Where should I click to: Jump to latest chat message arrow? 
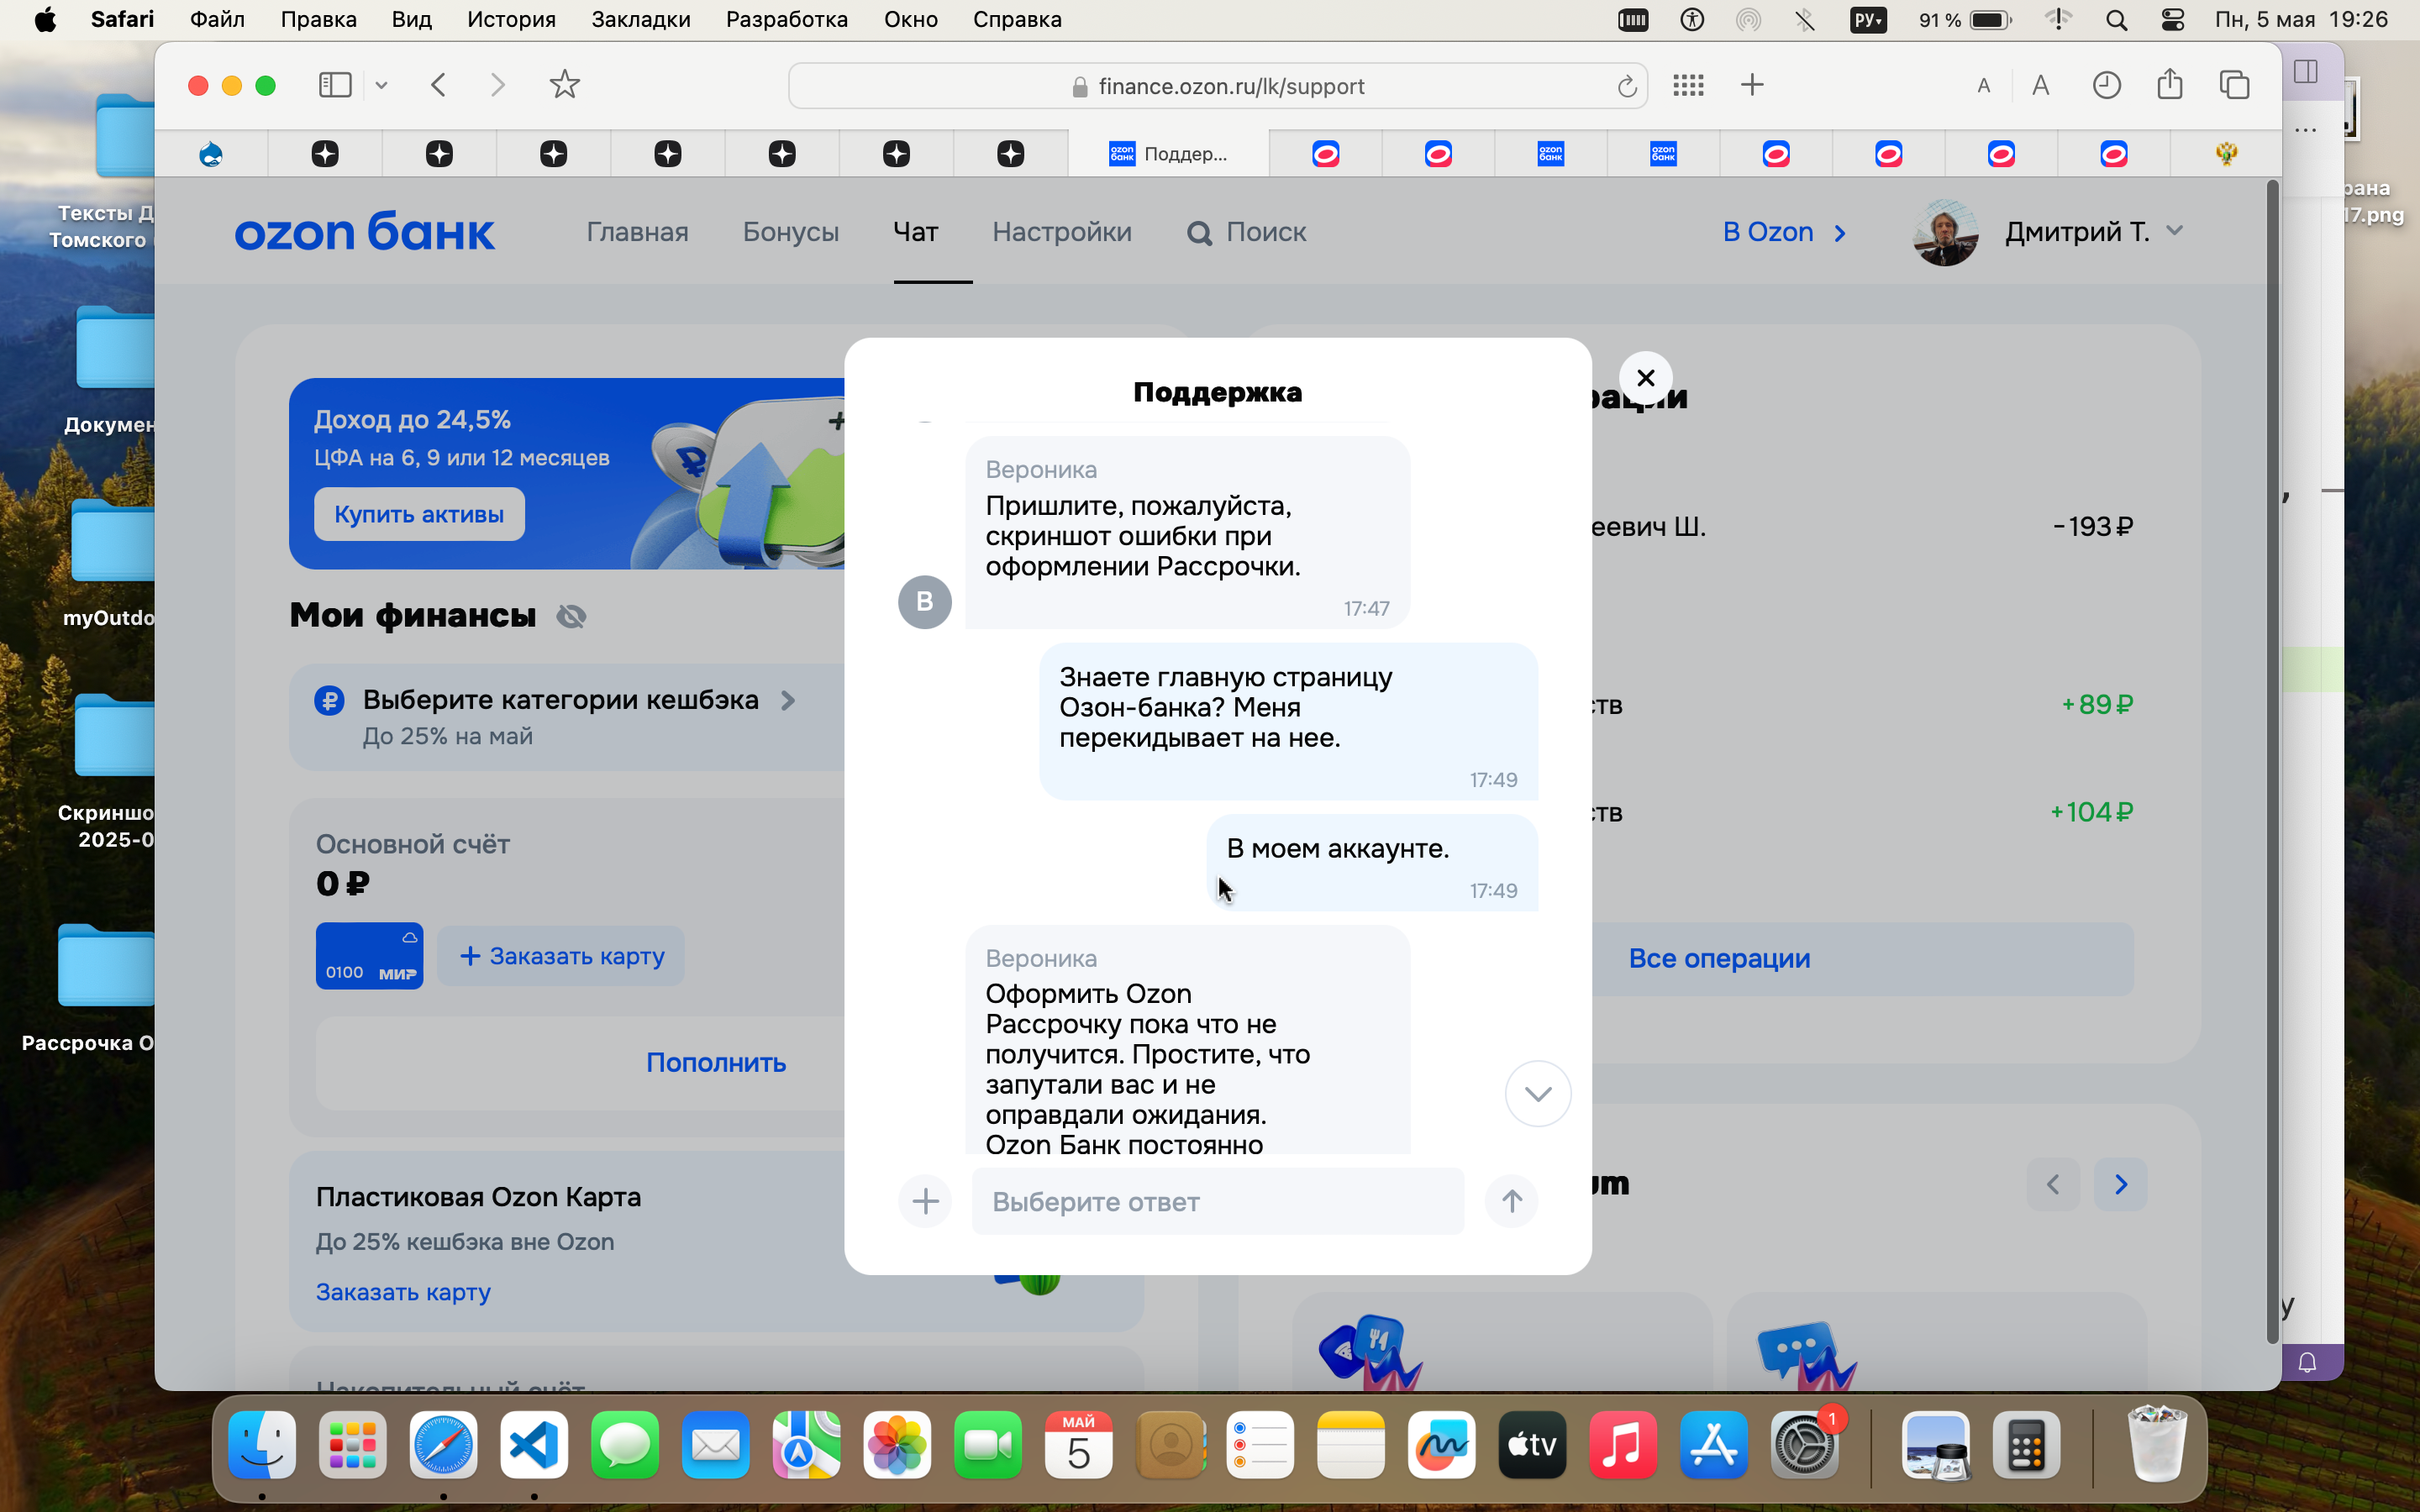tap(1538, 1093)
